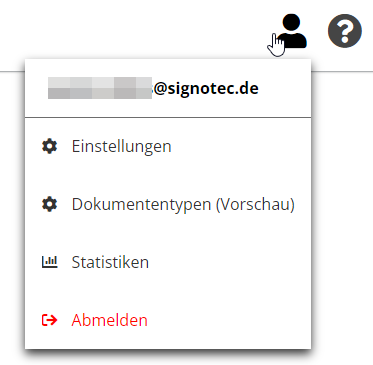
Task: Click the signotec.de domain text
Action: pyautogui.click(x=213, y=89)
